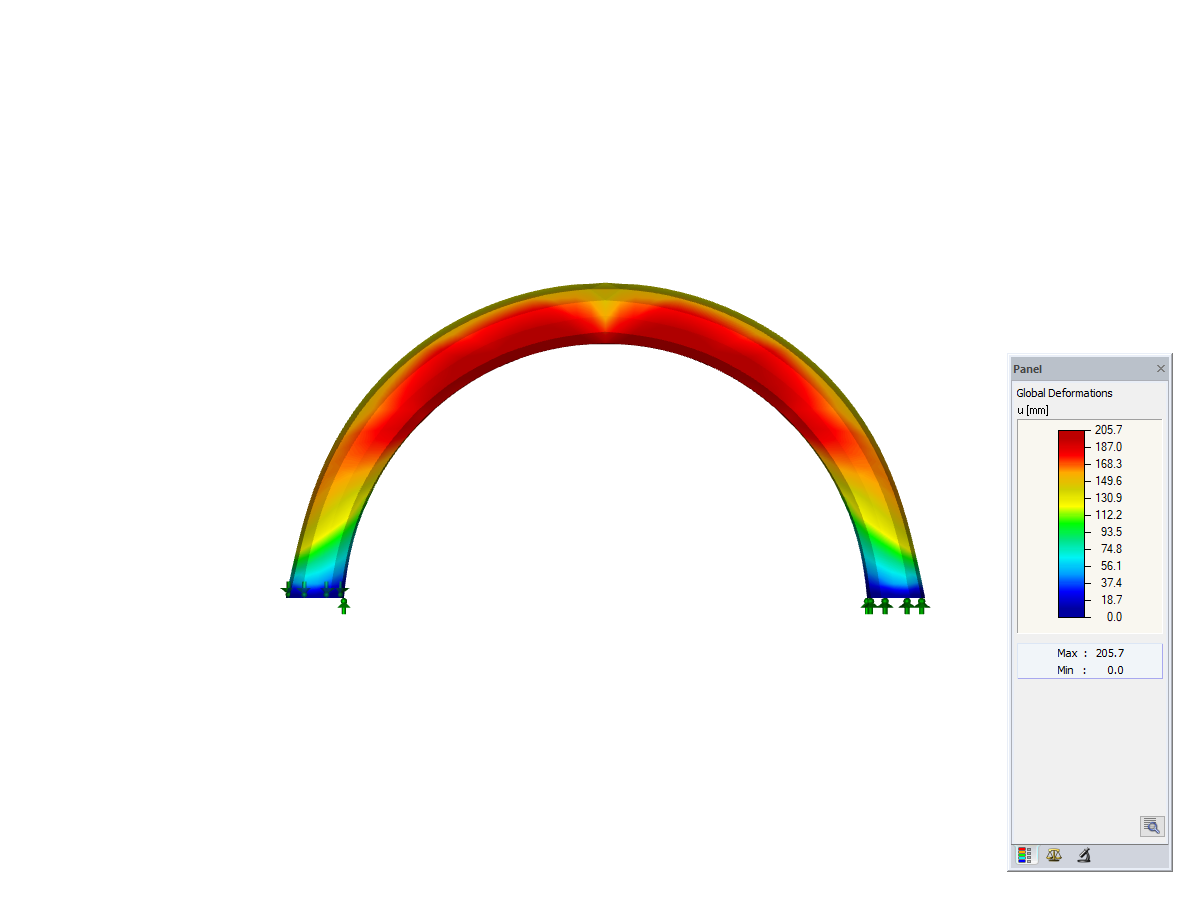
Task: Click the u [mm] unit label
Action: [x=1032, y=410]
